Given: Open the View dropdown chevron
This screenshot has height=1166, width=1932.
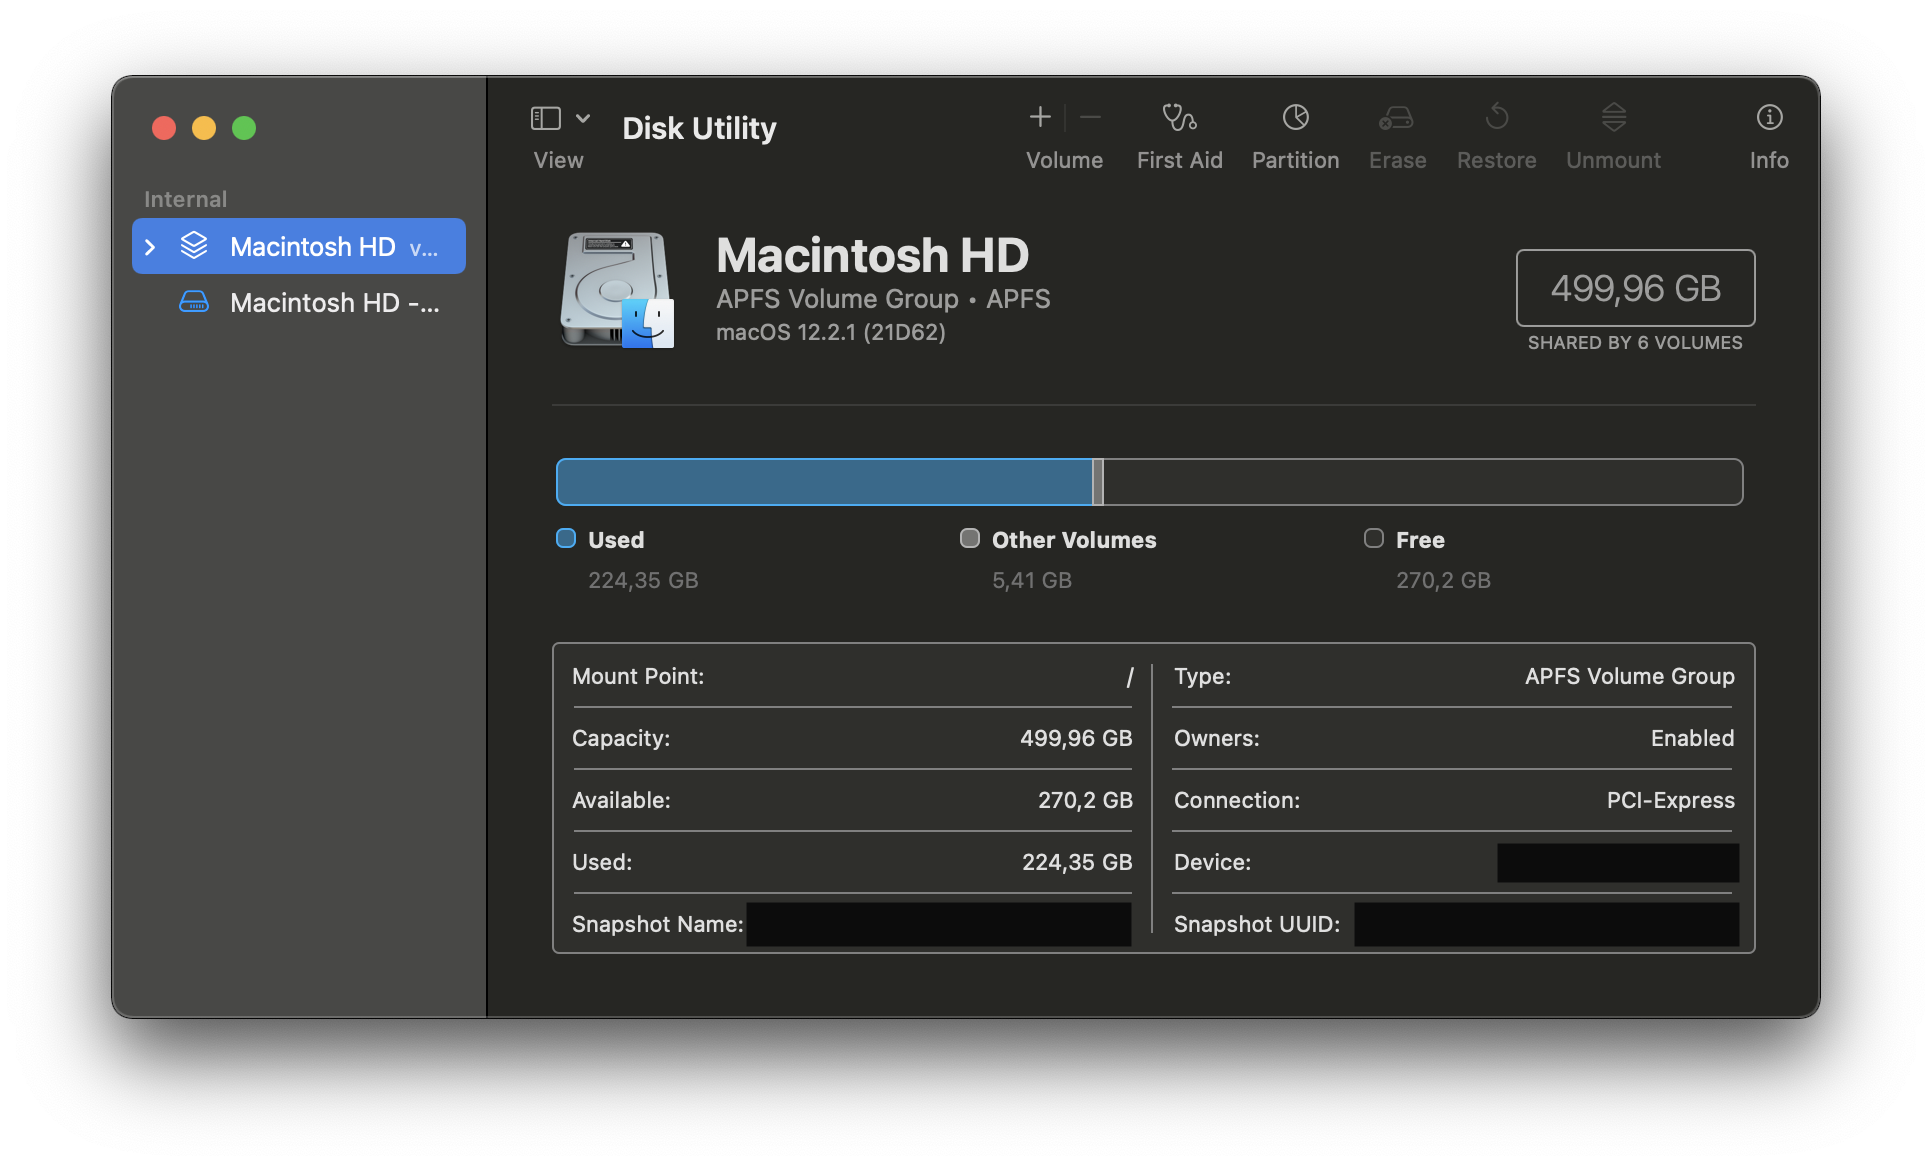Looking at the screenshot, I should [x=583, y=118].
